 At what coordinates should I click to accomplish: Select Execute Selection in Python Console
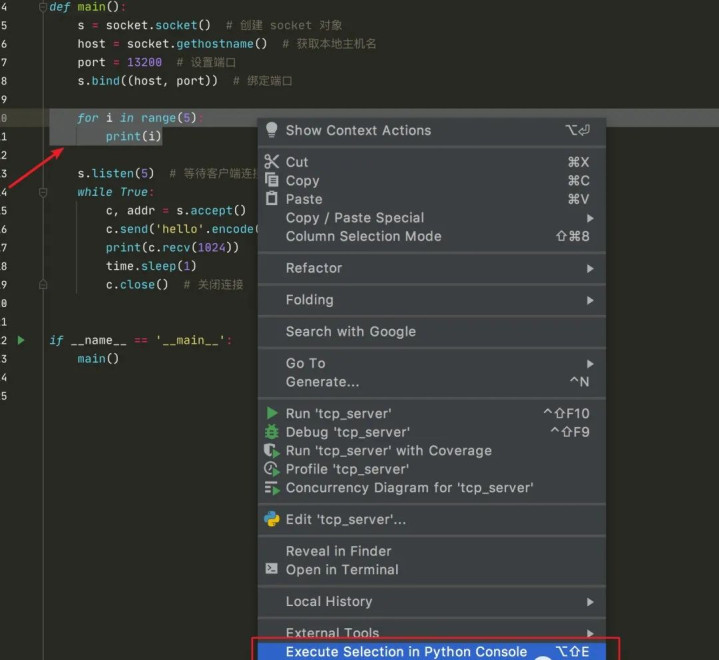pyautogui.click(x=406, y=652)
